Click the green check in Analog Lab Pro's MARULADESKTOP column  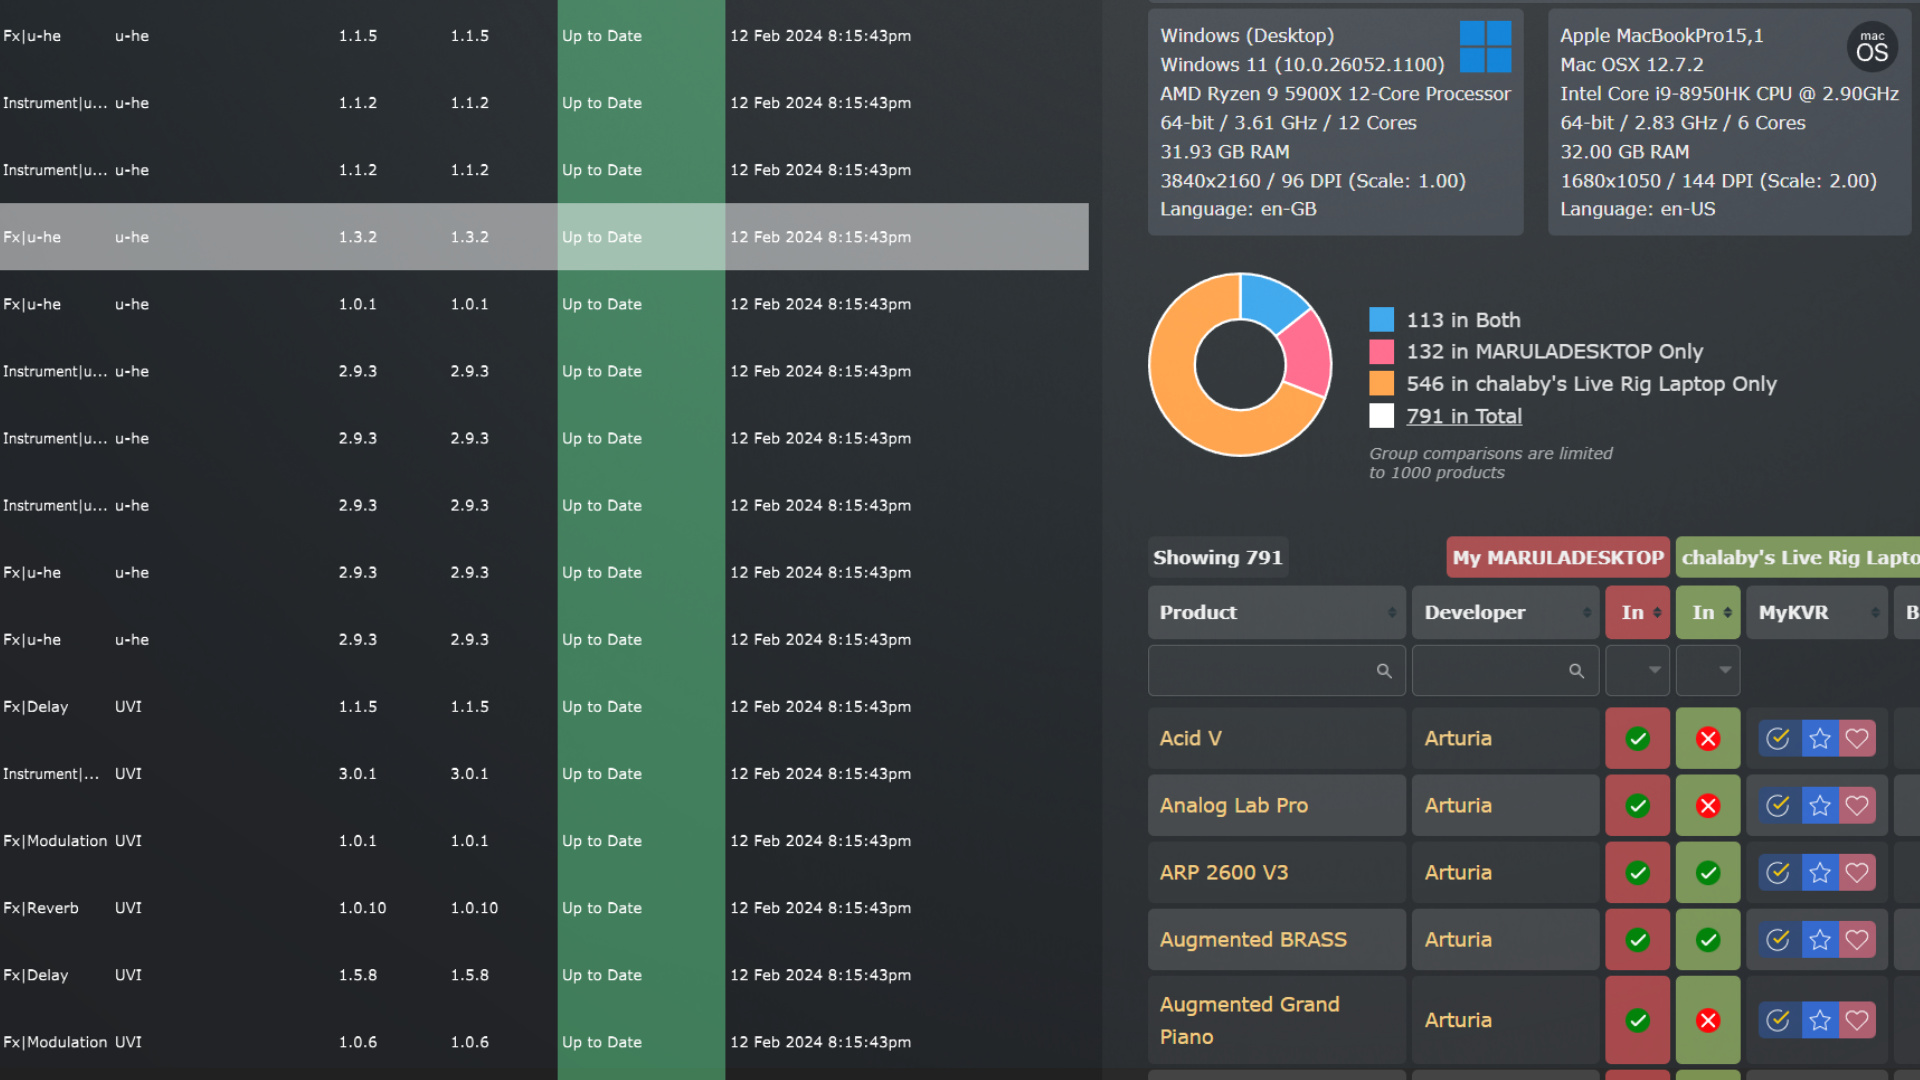(x=1638, y=806)
